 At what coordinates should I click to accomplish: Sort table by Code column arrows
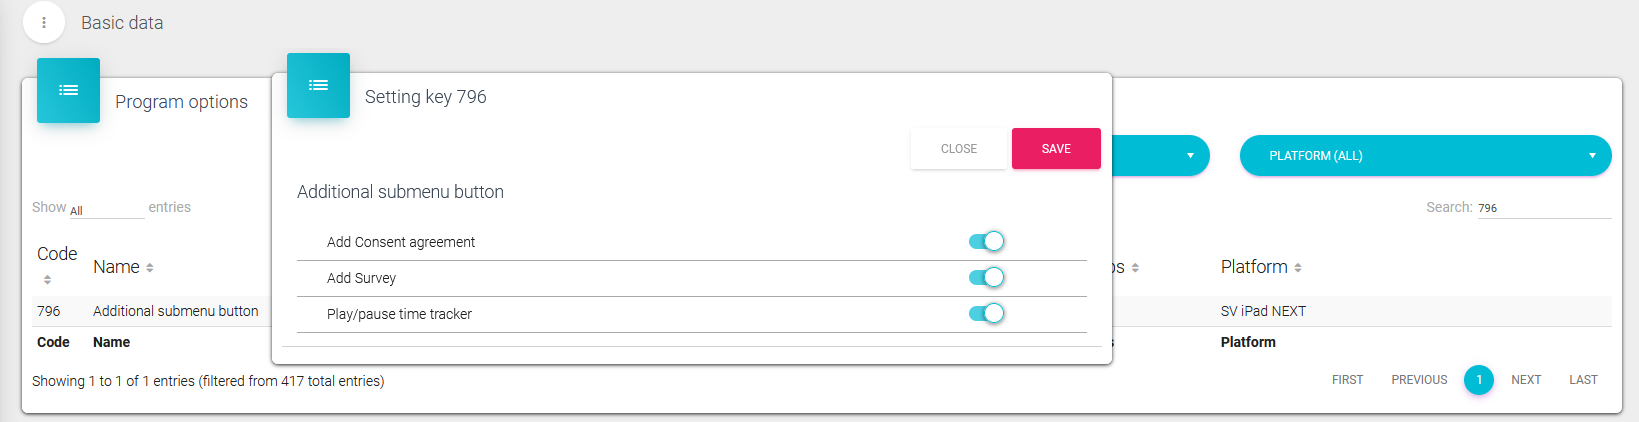click(47, 279)
